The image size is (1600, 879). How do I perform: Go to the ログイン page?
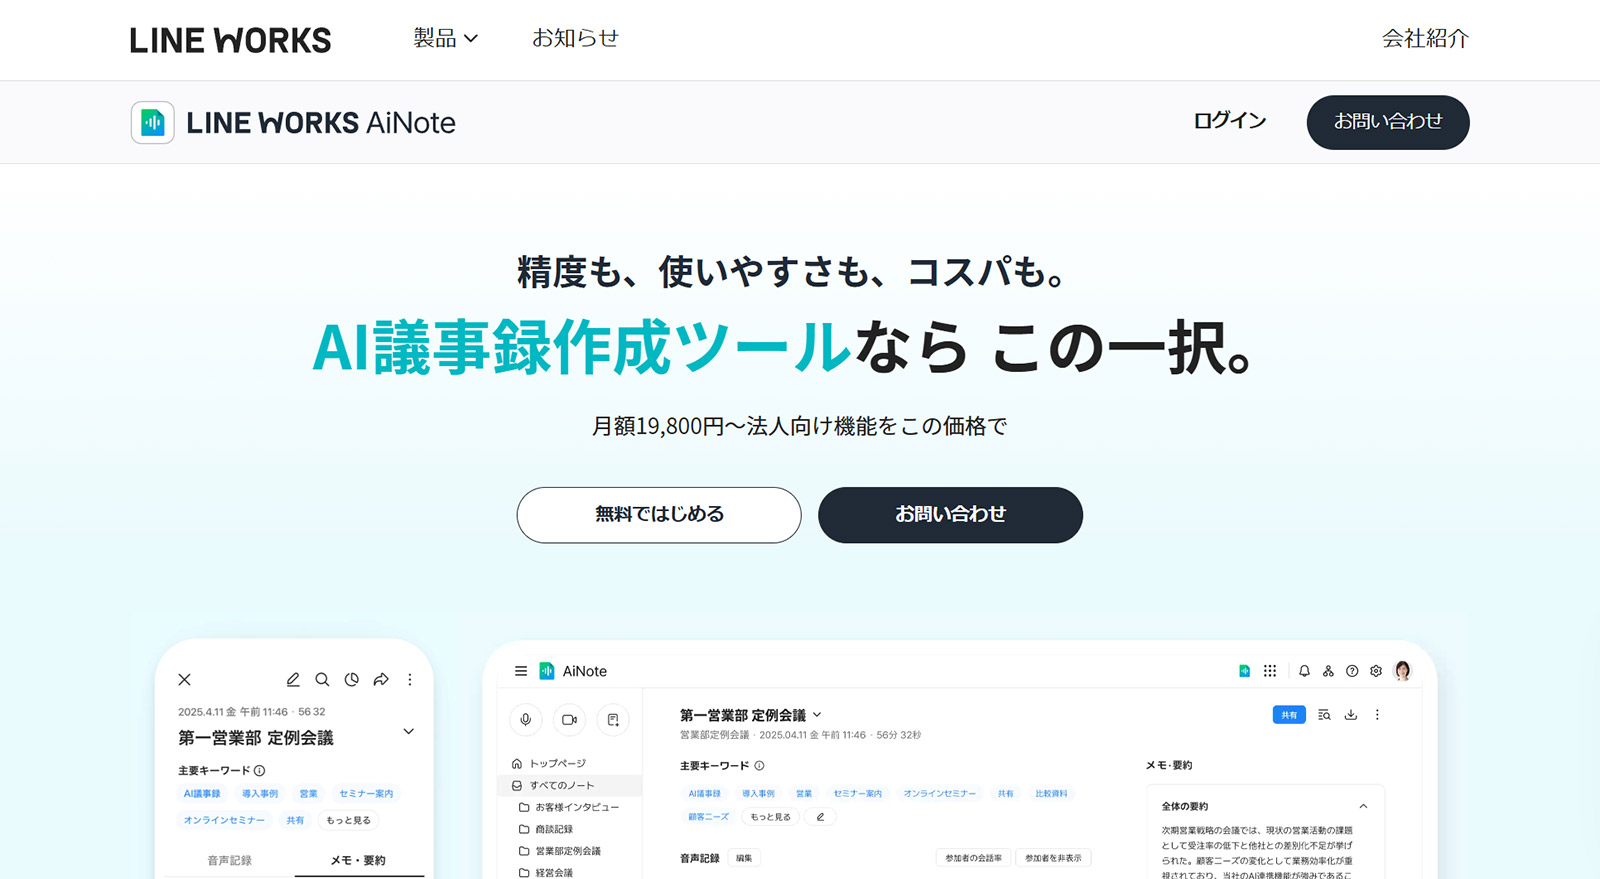tap(1229, 121)
